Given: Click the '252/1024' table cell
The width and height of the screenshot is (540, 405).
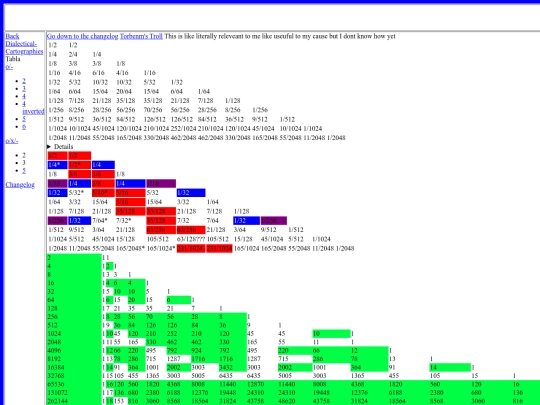Looking at the screenshot, I should click(x=183, y=129).
